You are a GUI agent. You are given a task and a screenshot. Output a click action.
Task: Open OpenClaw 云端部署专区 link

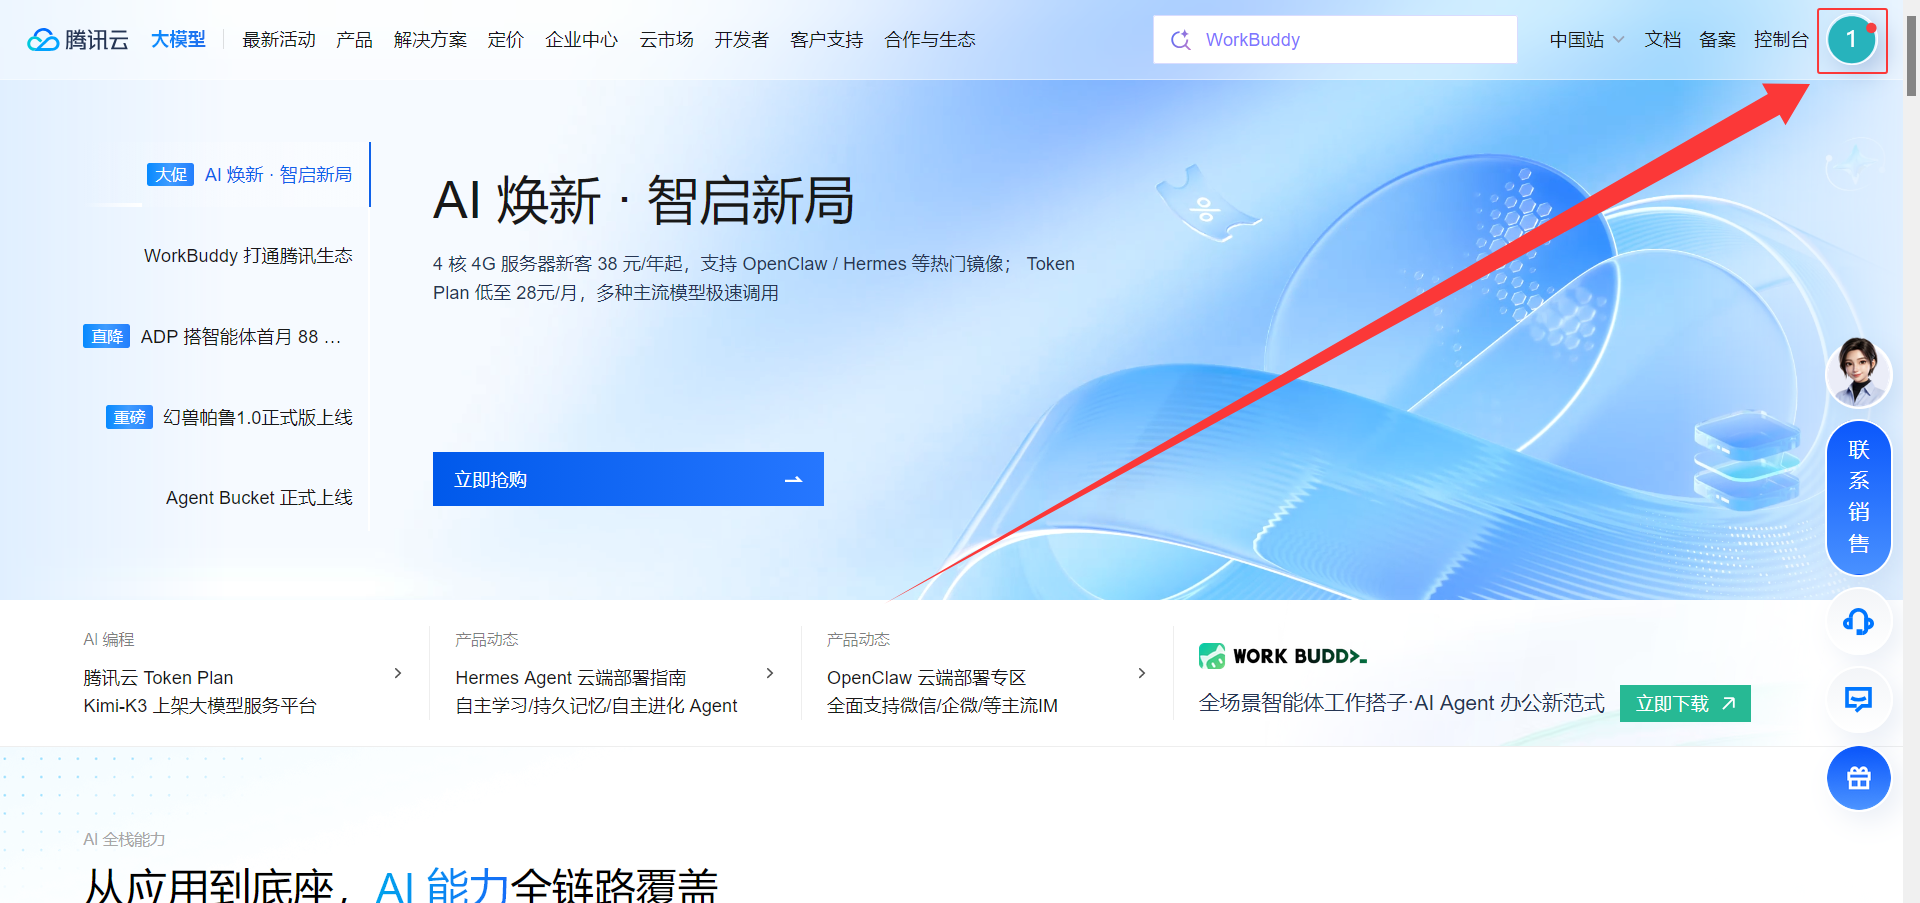tap(926, 678)
